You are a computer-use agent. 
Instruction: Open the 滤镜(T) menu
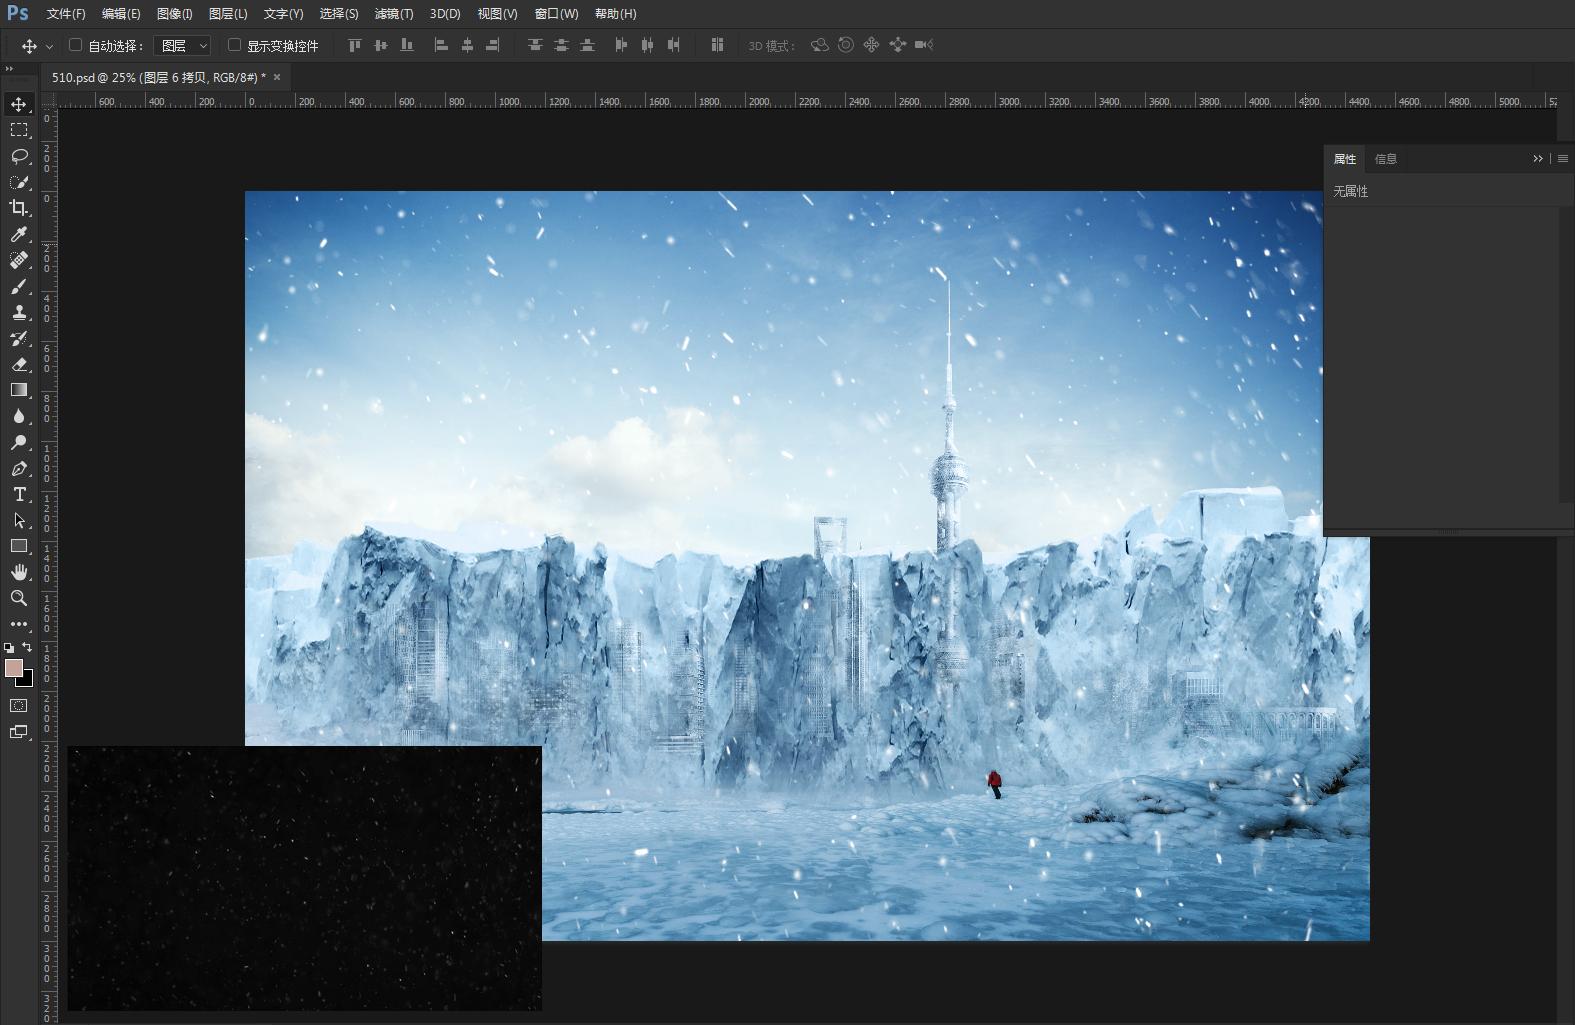point(394,14)
